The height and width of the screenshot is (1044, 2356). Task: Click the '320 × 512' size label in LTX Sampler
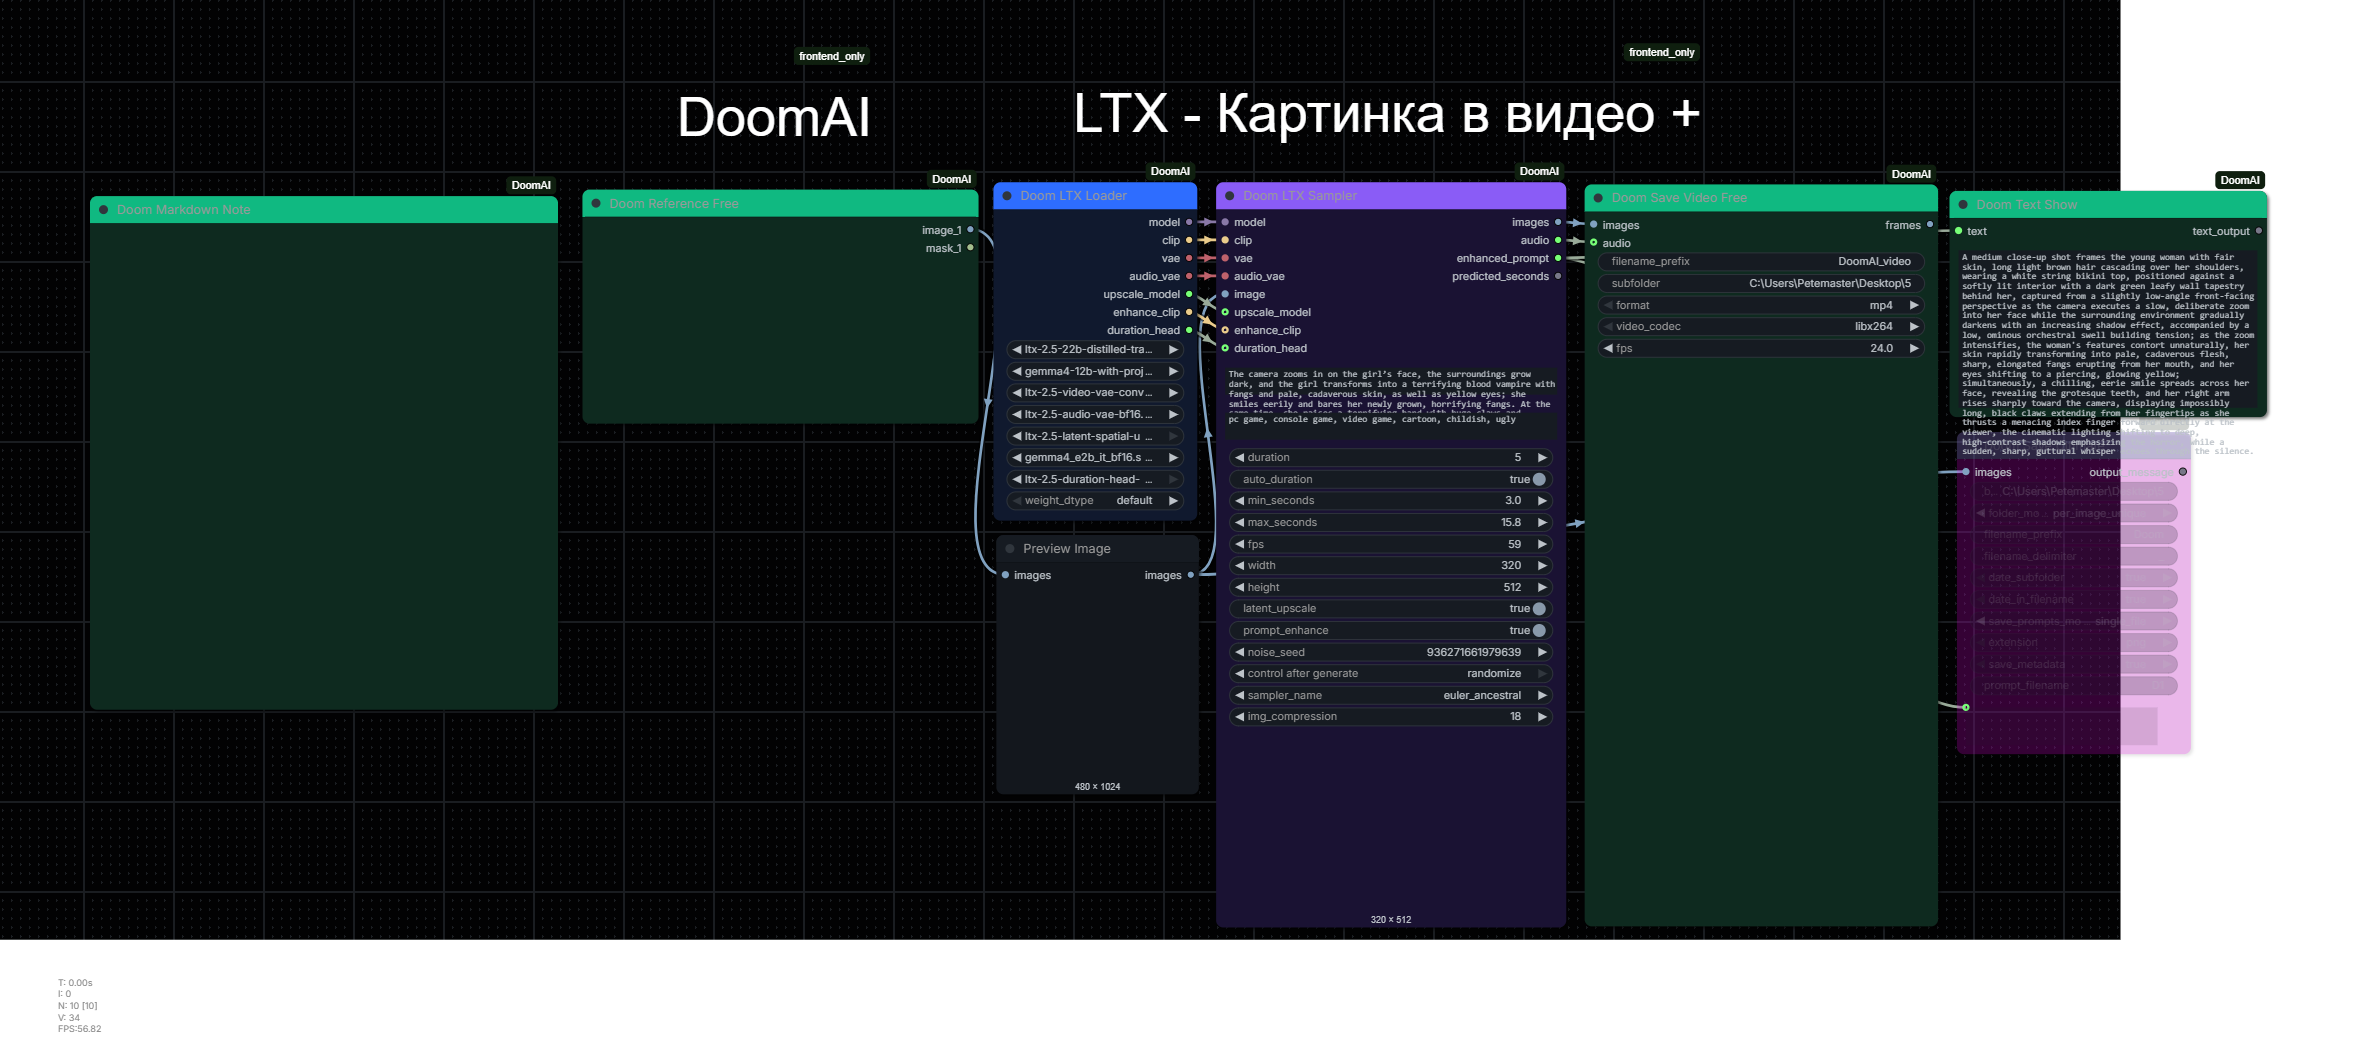click(x=1391, y=919)
